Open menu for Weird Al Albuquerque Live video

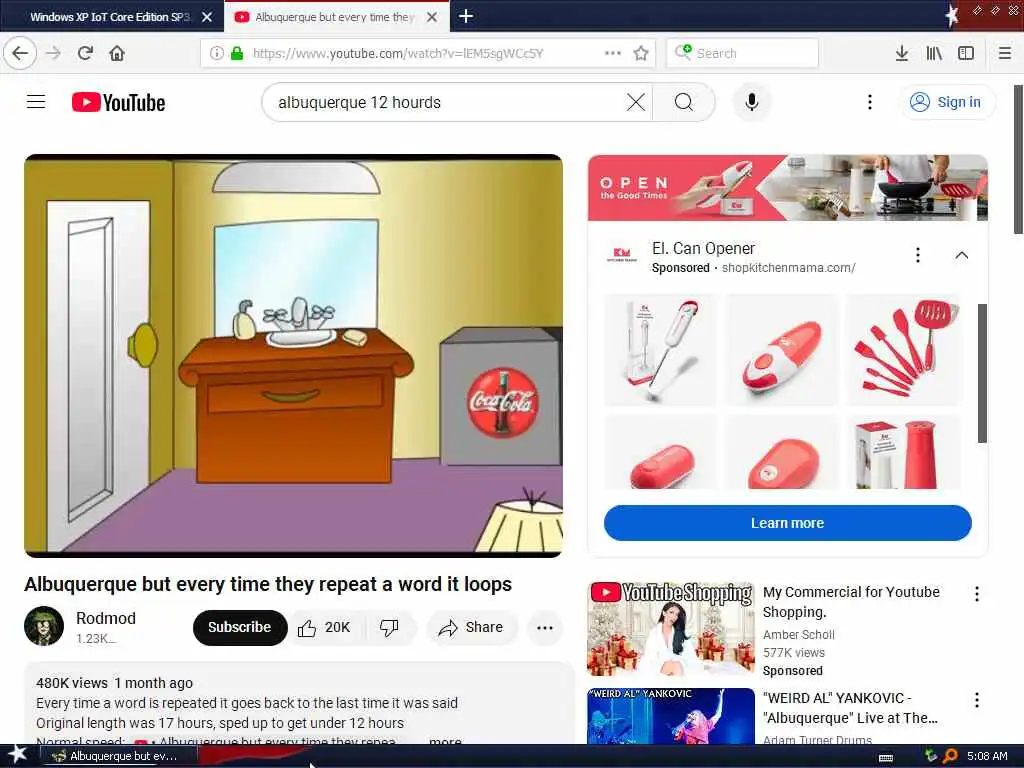[x=976, y=700]
